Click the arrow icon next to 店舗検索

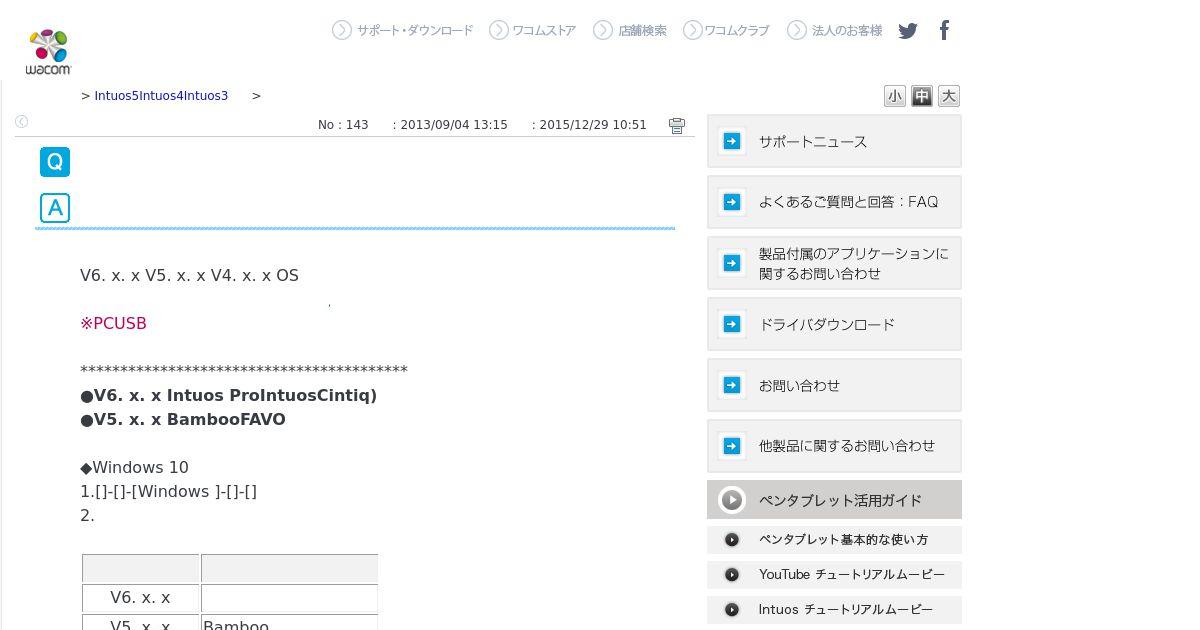coord(603,30)
